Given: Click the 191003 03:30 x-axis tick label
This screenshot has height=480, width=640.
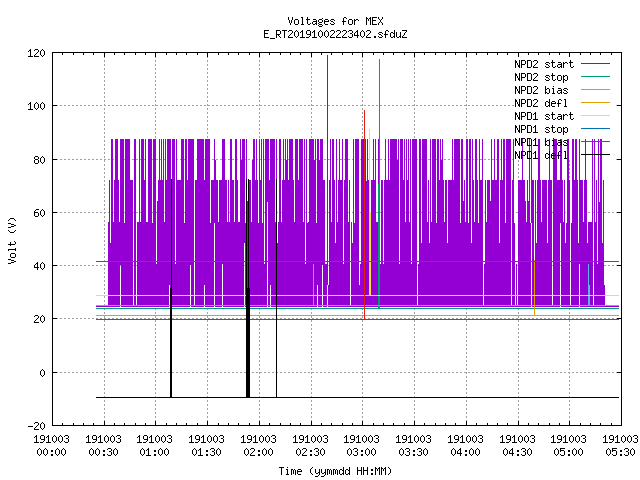Looking at the screenshot, I should (x=413, y=446).
